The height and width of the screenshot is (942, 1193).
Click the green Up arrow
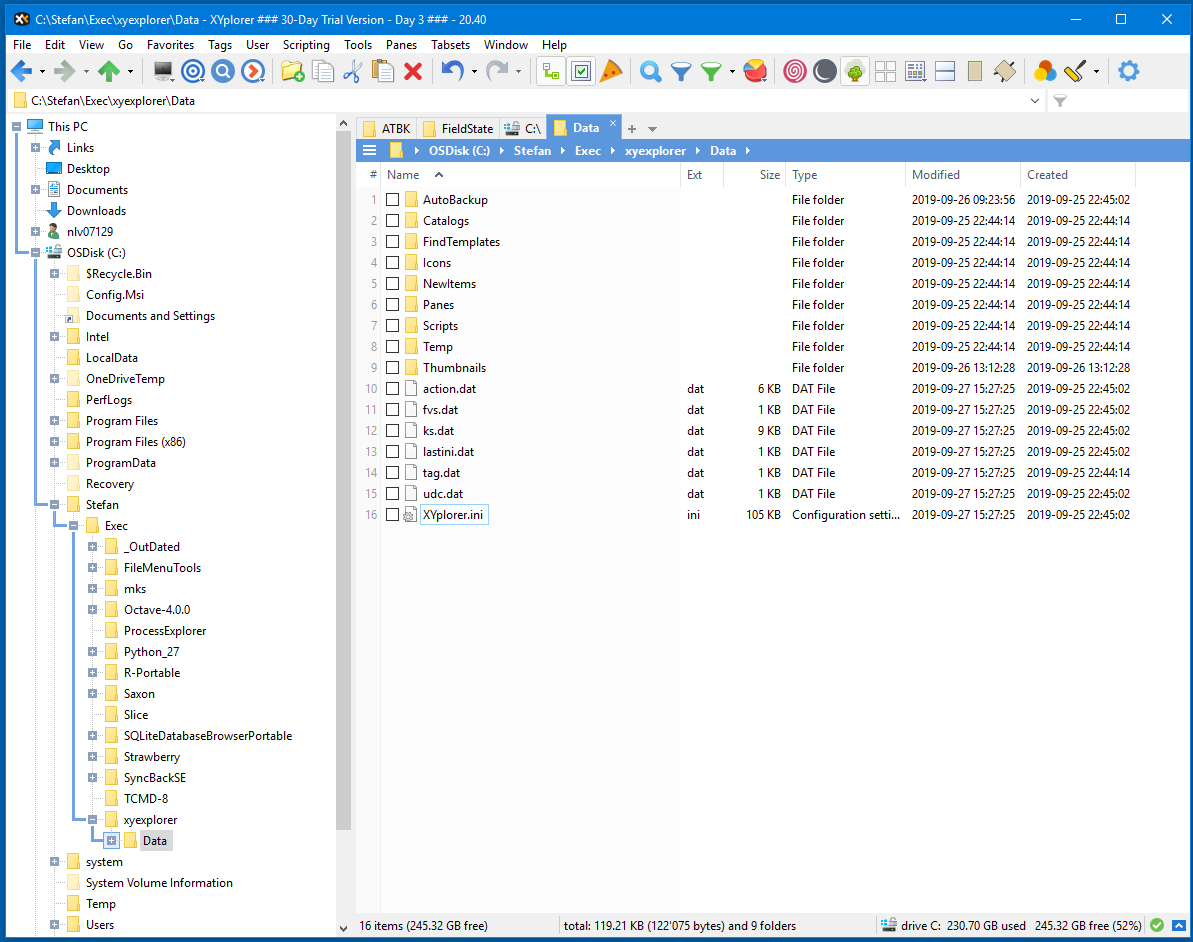(109, 71)
